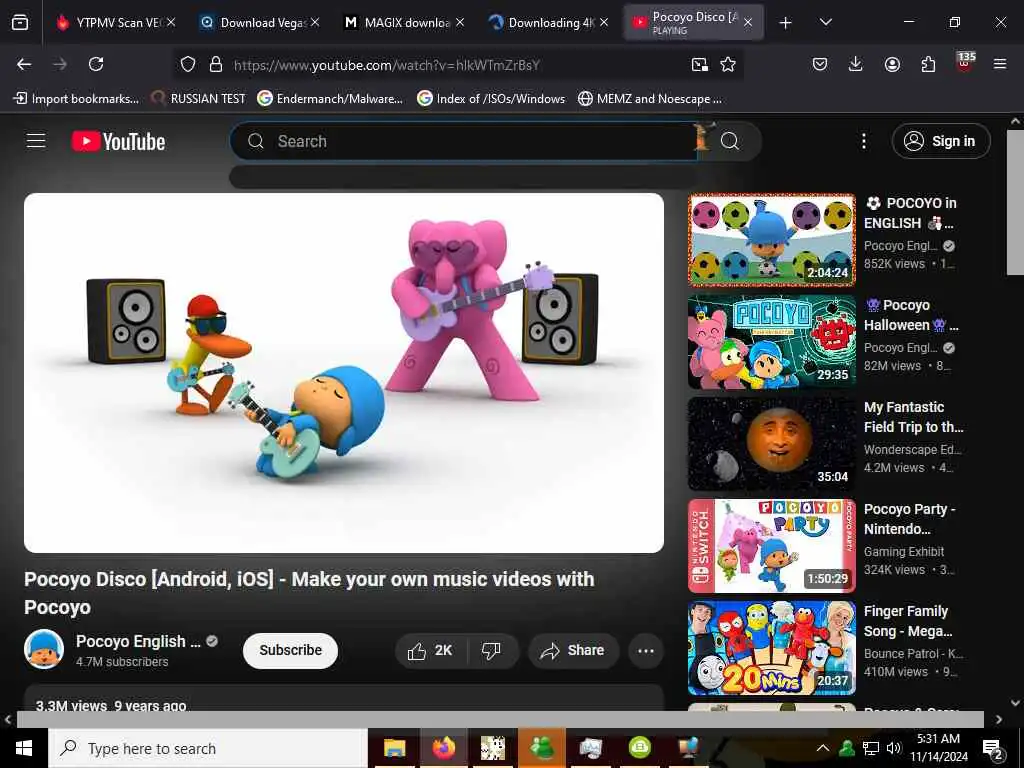The height and width of the screenshot is (768, 1024).
Task: Close the YTPMV Scan tab
Action: tap(171, 23)
